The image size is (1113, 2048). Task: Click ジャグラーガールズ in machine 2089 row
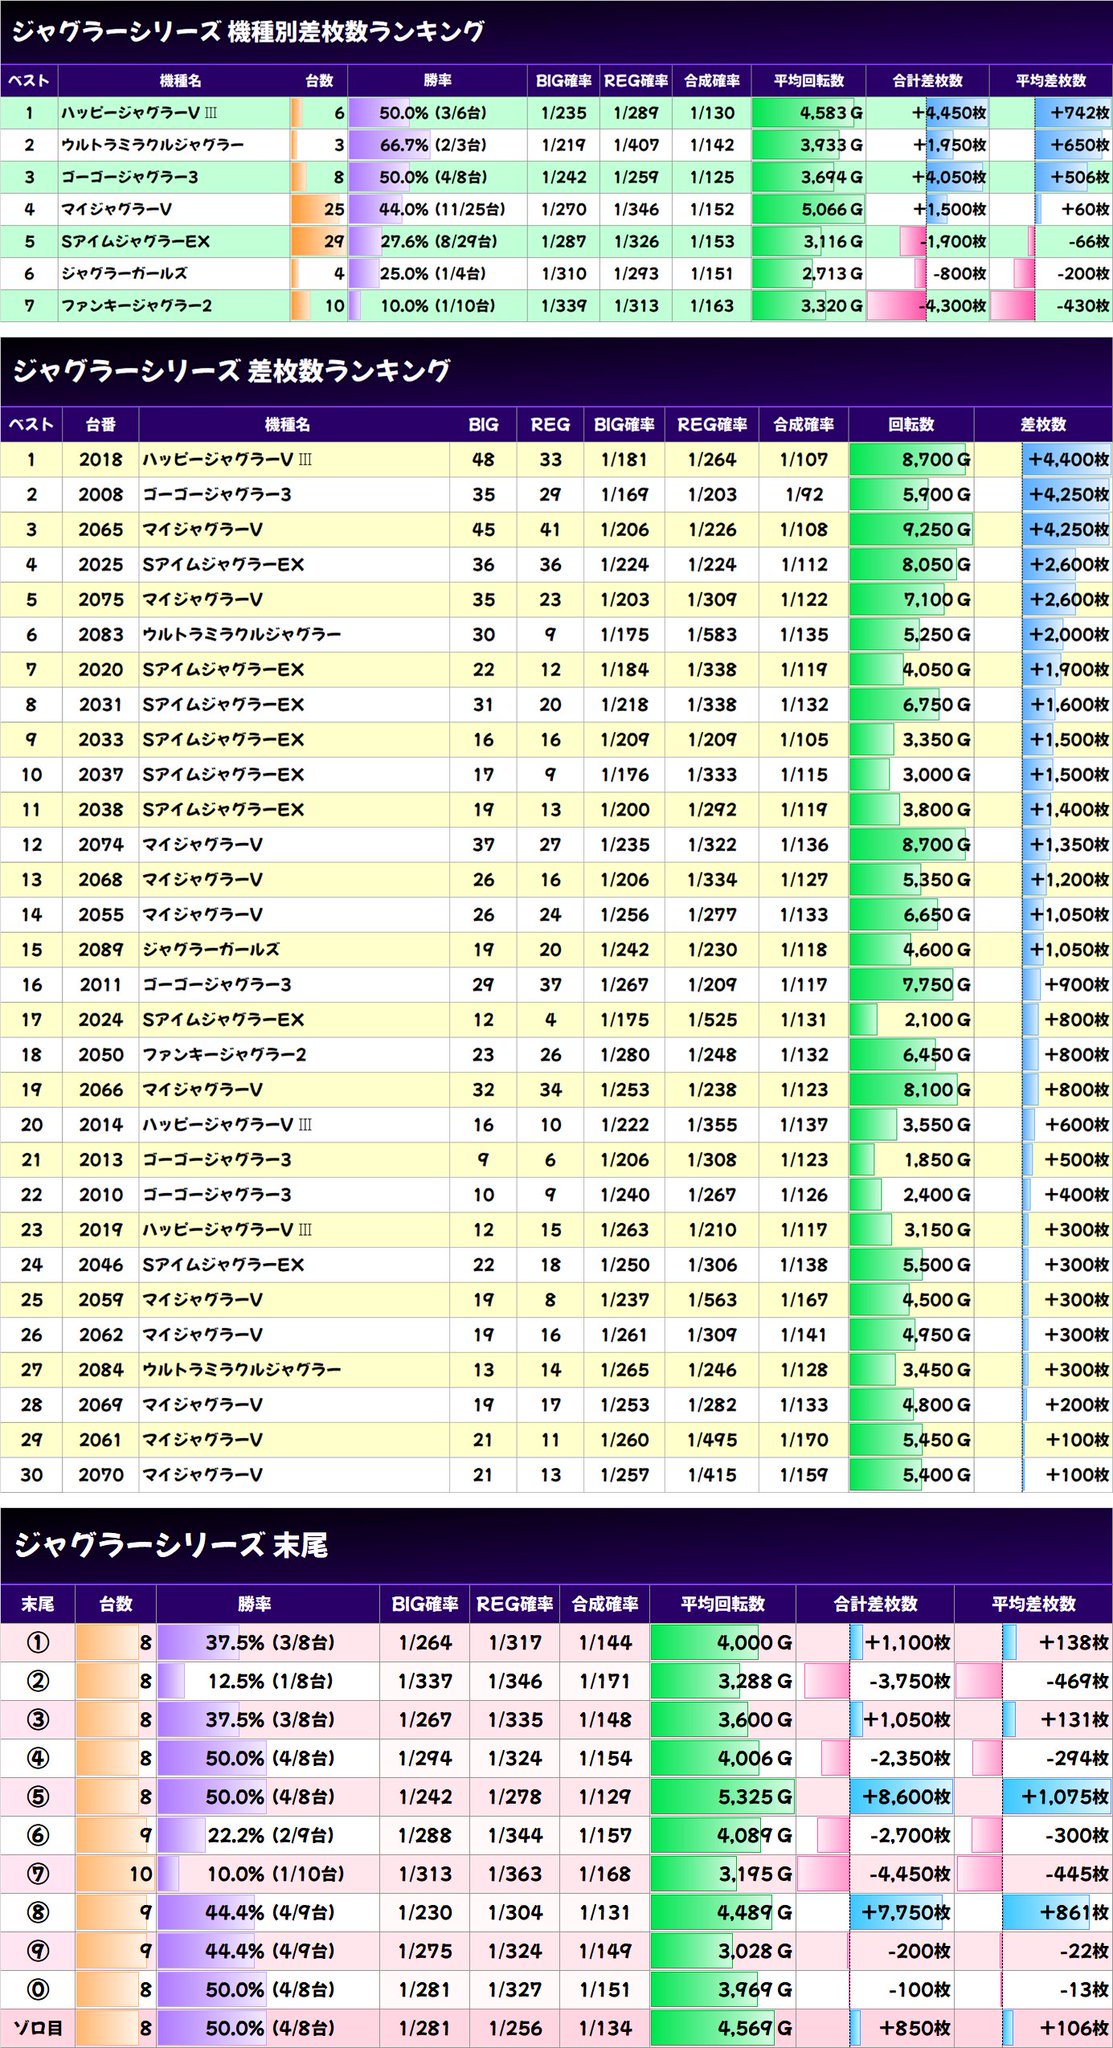point(211,950)
